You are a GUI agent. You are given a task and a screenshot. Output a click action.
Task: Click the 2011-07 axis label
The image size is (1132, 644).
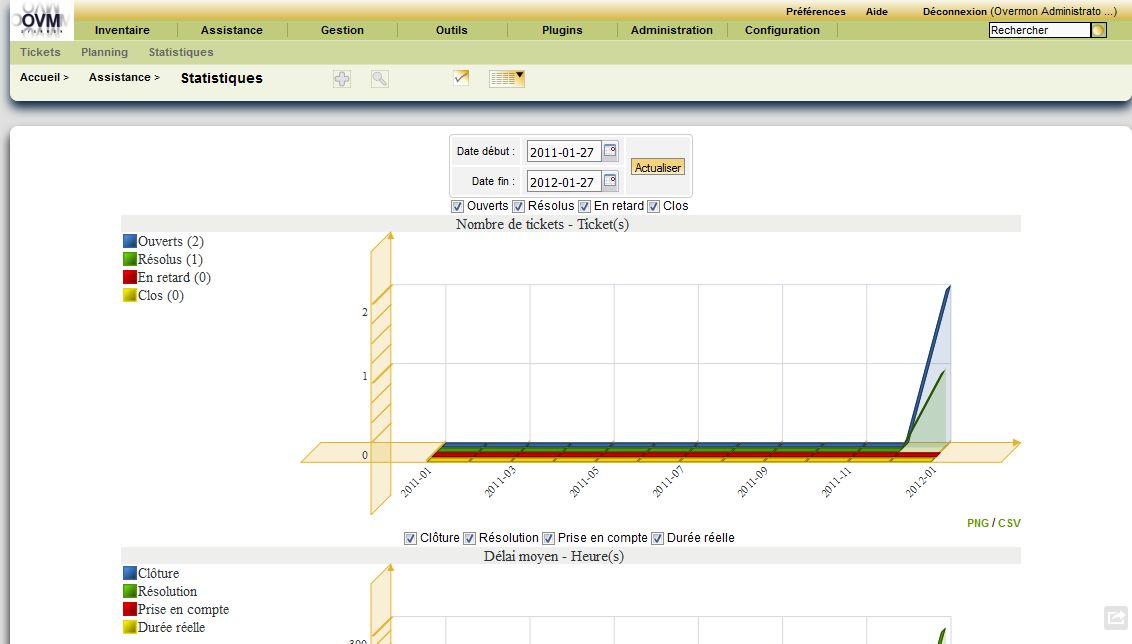click(668, 482)
